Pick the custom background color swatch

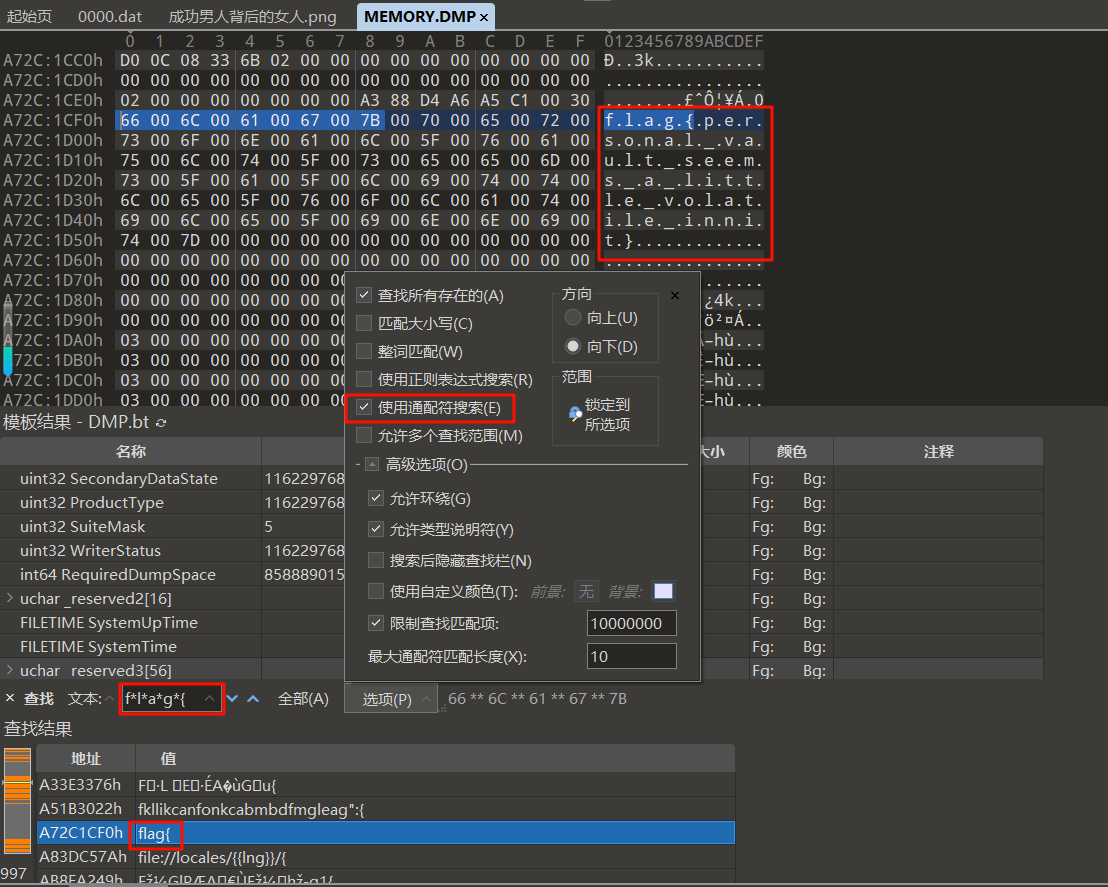pyautogui.click(x=664, y=591)
